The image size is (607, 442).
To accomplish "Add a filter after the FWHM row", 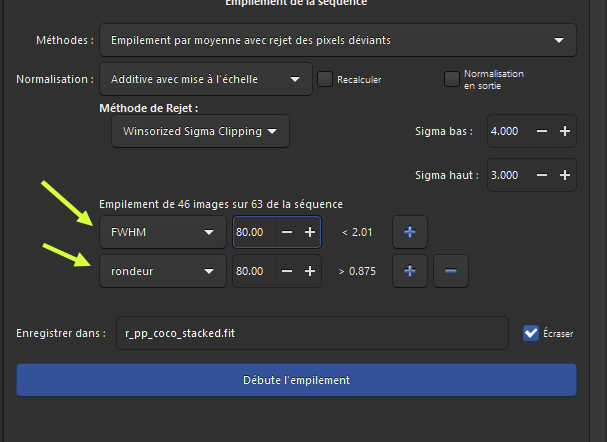I will tap(410, 232).
